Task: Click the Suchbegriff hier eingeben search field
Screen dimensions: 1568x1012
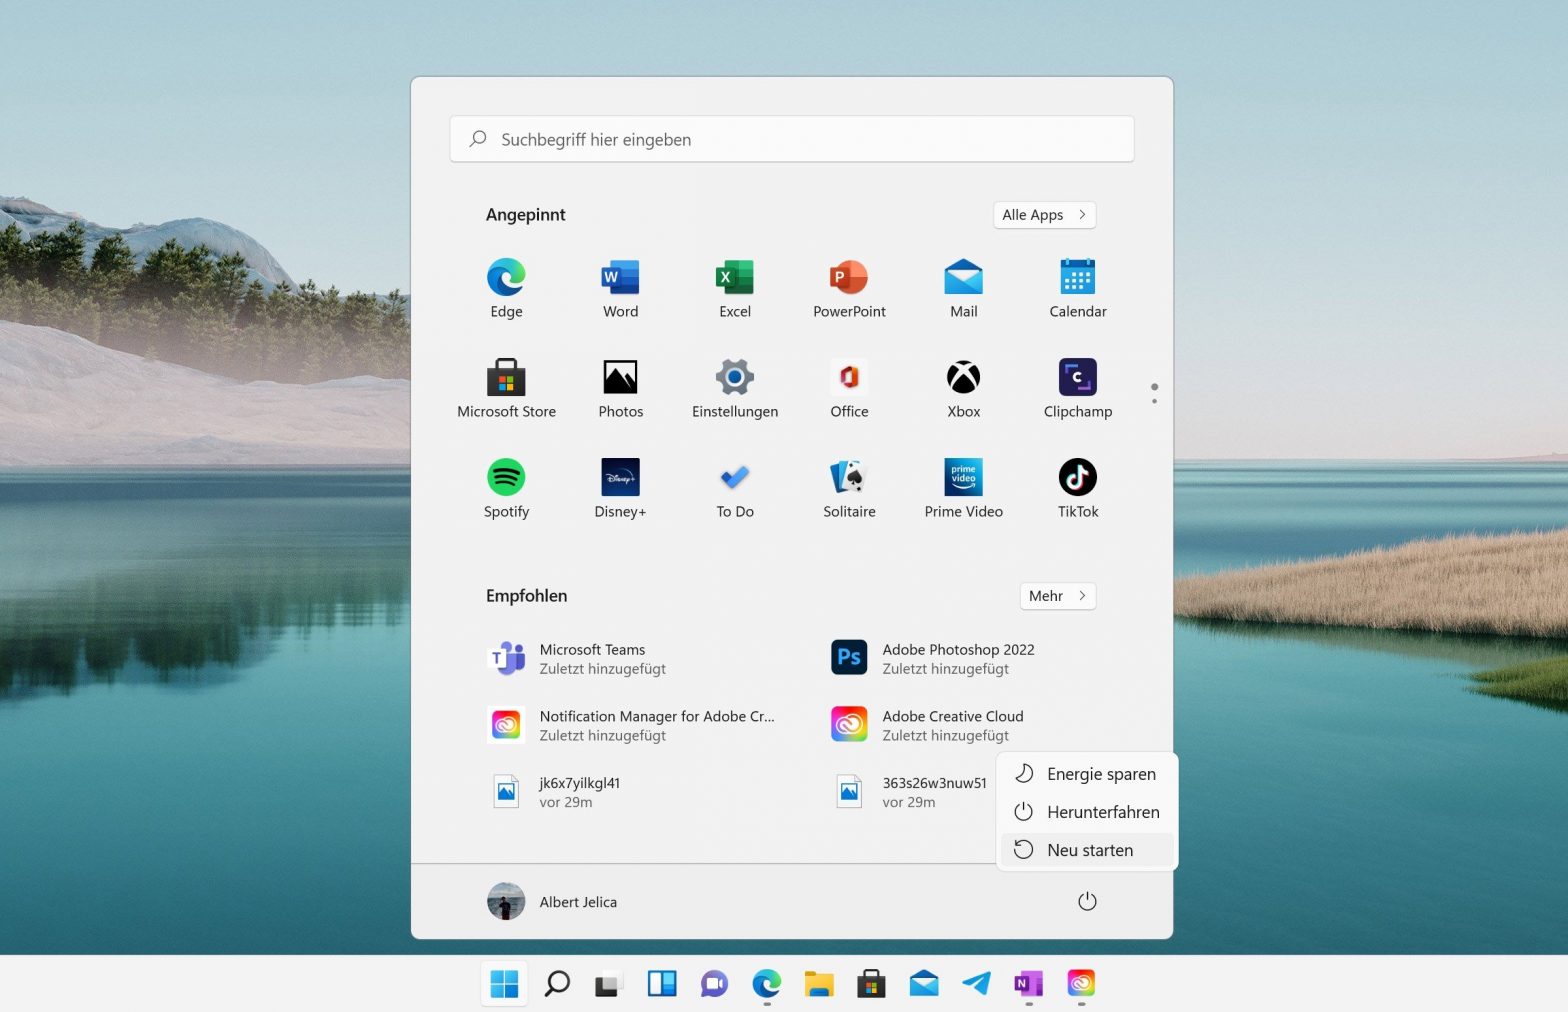Action: point(792,139)
